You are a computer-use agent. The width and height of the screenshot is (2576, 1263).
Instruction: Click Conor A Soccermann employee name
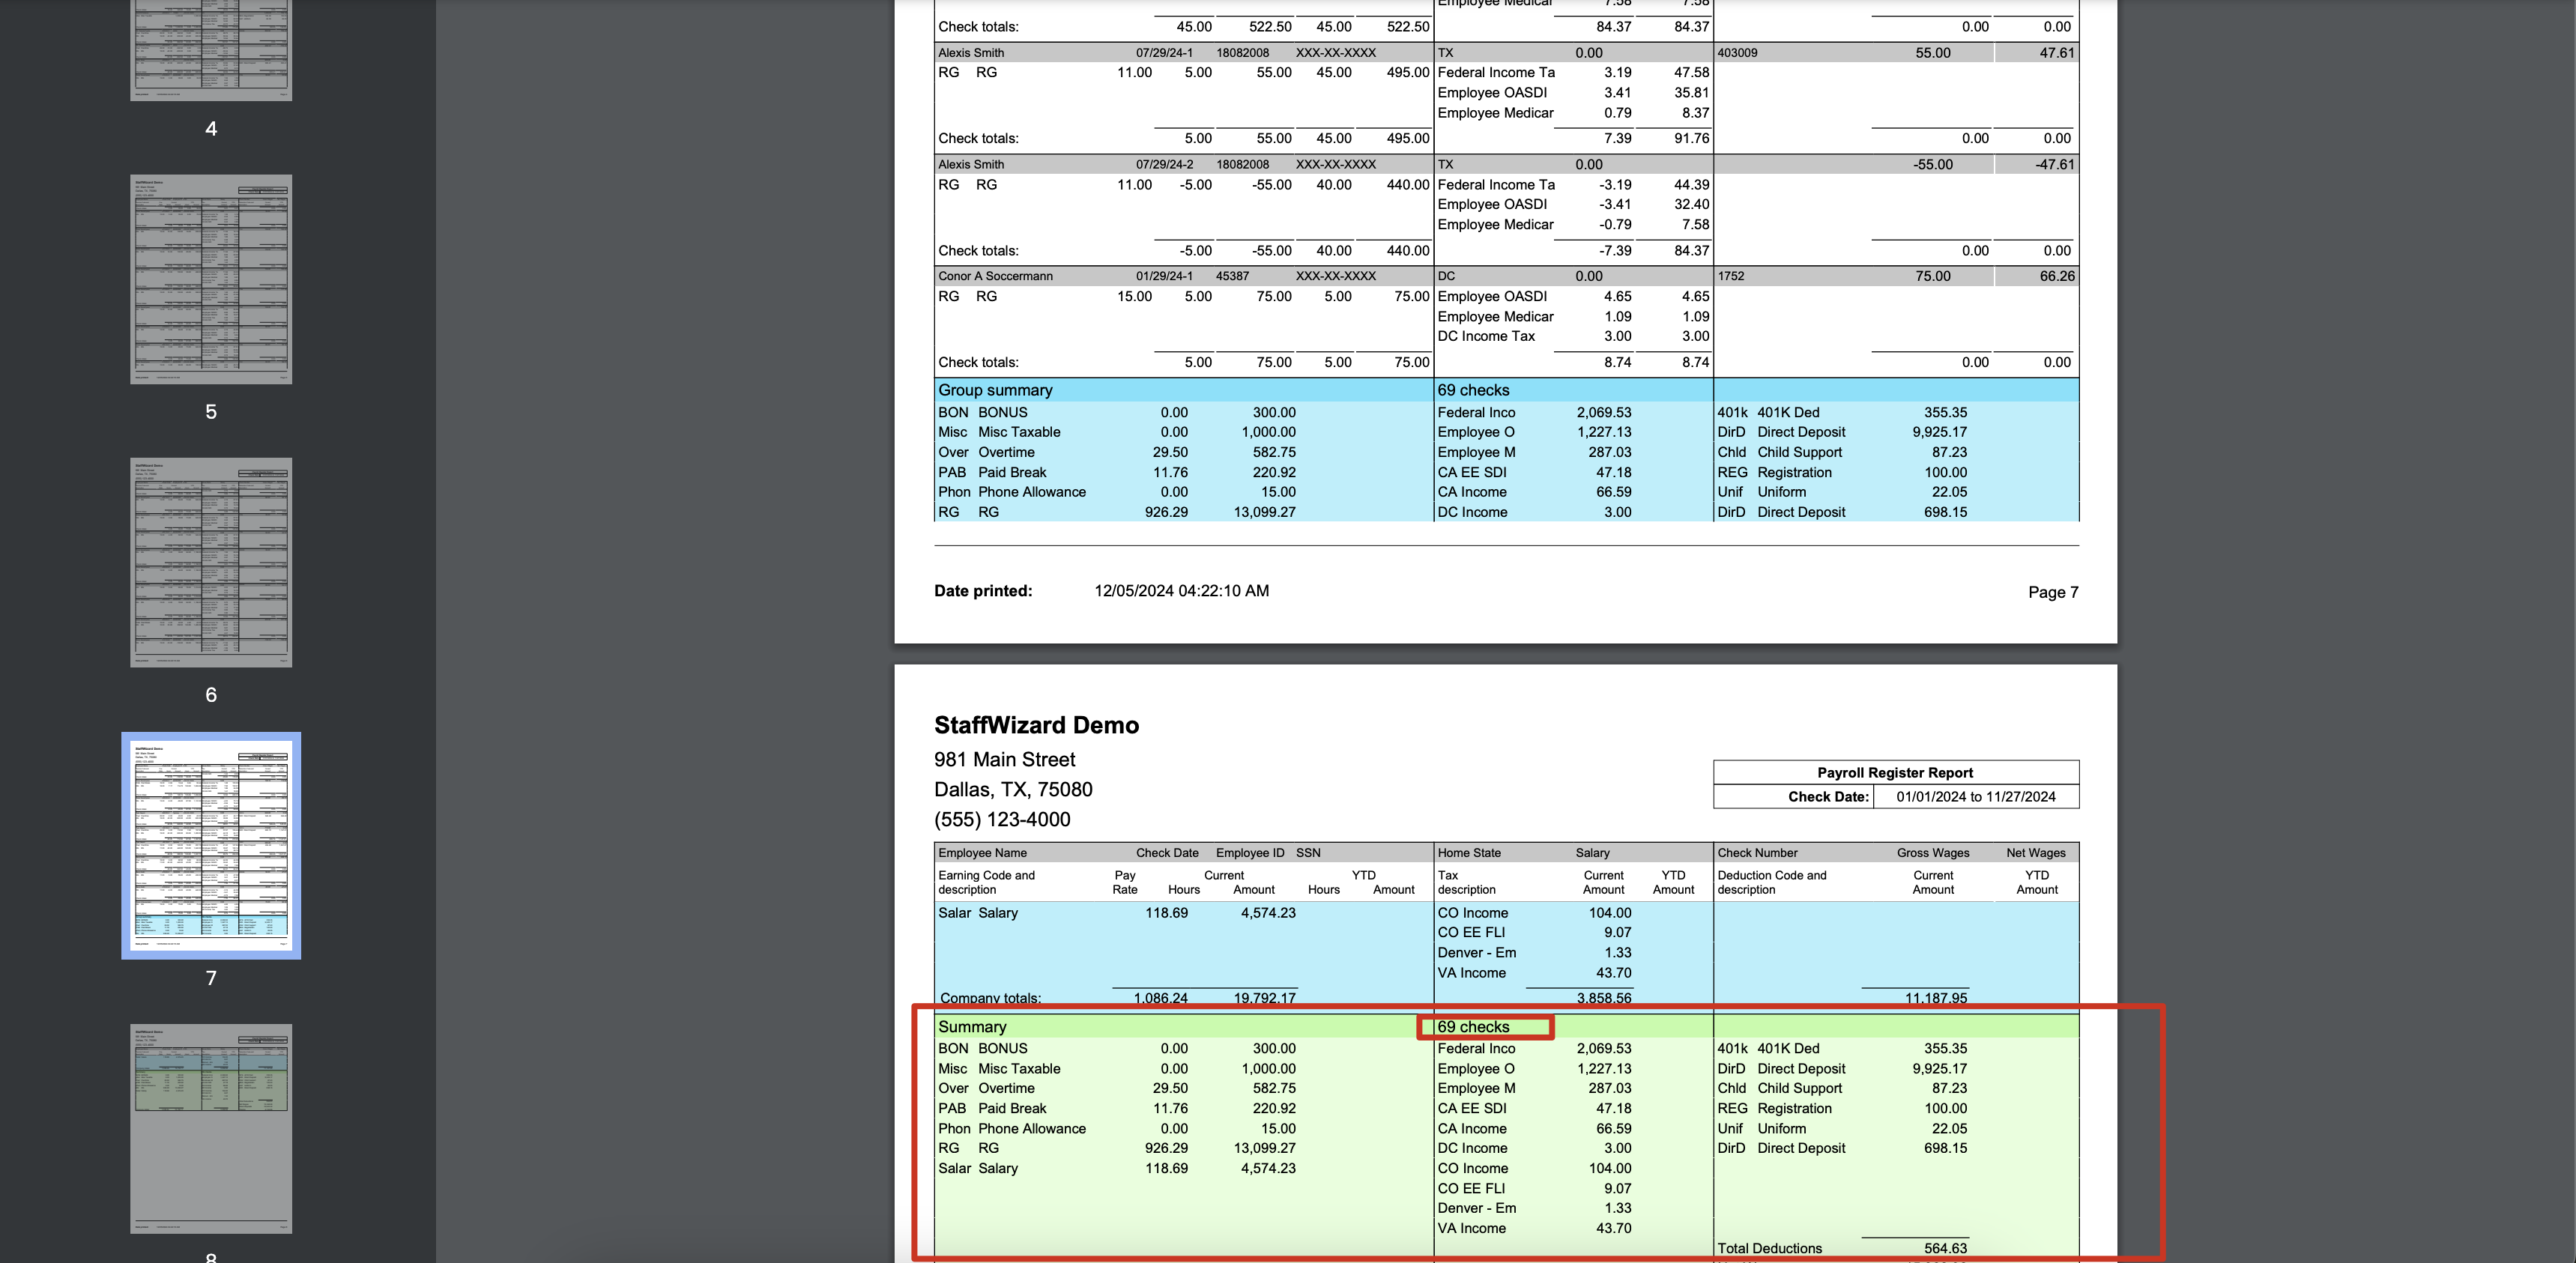pyautogui.click(x=995, y=276)
